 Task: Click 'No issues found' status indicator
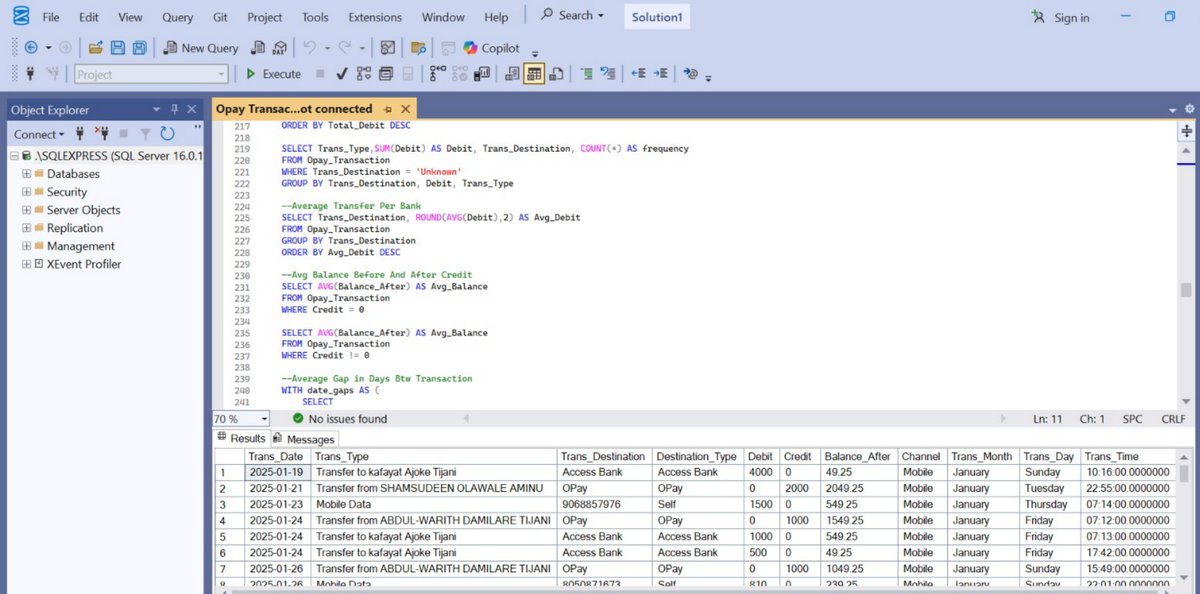pos(339,419)
